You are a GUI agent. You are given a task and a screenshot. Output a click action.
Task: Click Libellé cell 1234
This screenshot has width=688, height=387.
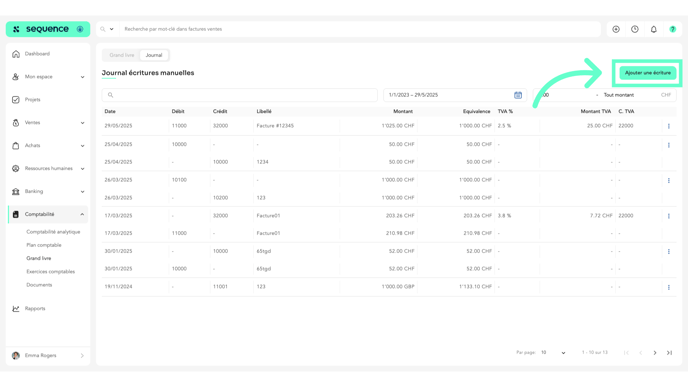(262, 162)
